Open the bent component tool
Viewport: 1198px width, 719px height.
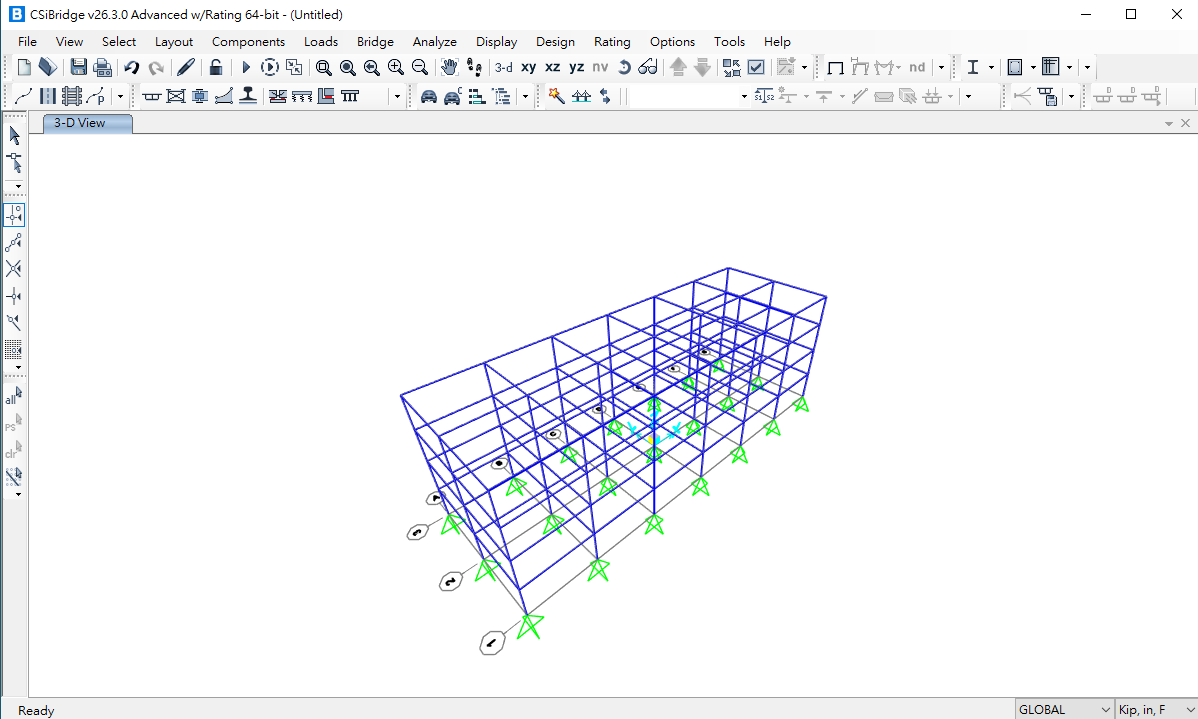point(350,96)
